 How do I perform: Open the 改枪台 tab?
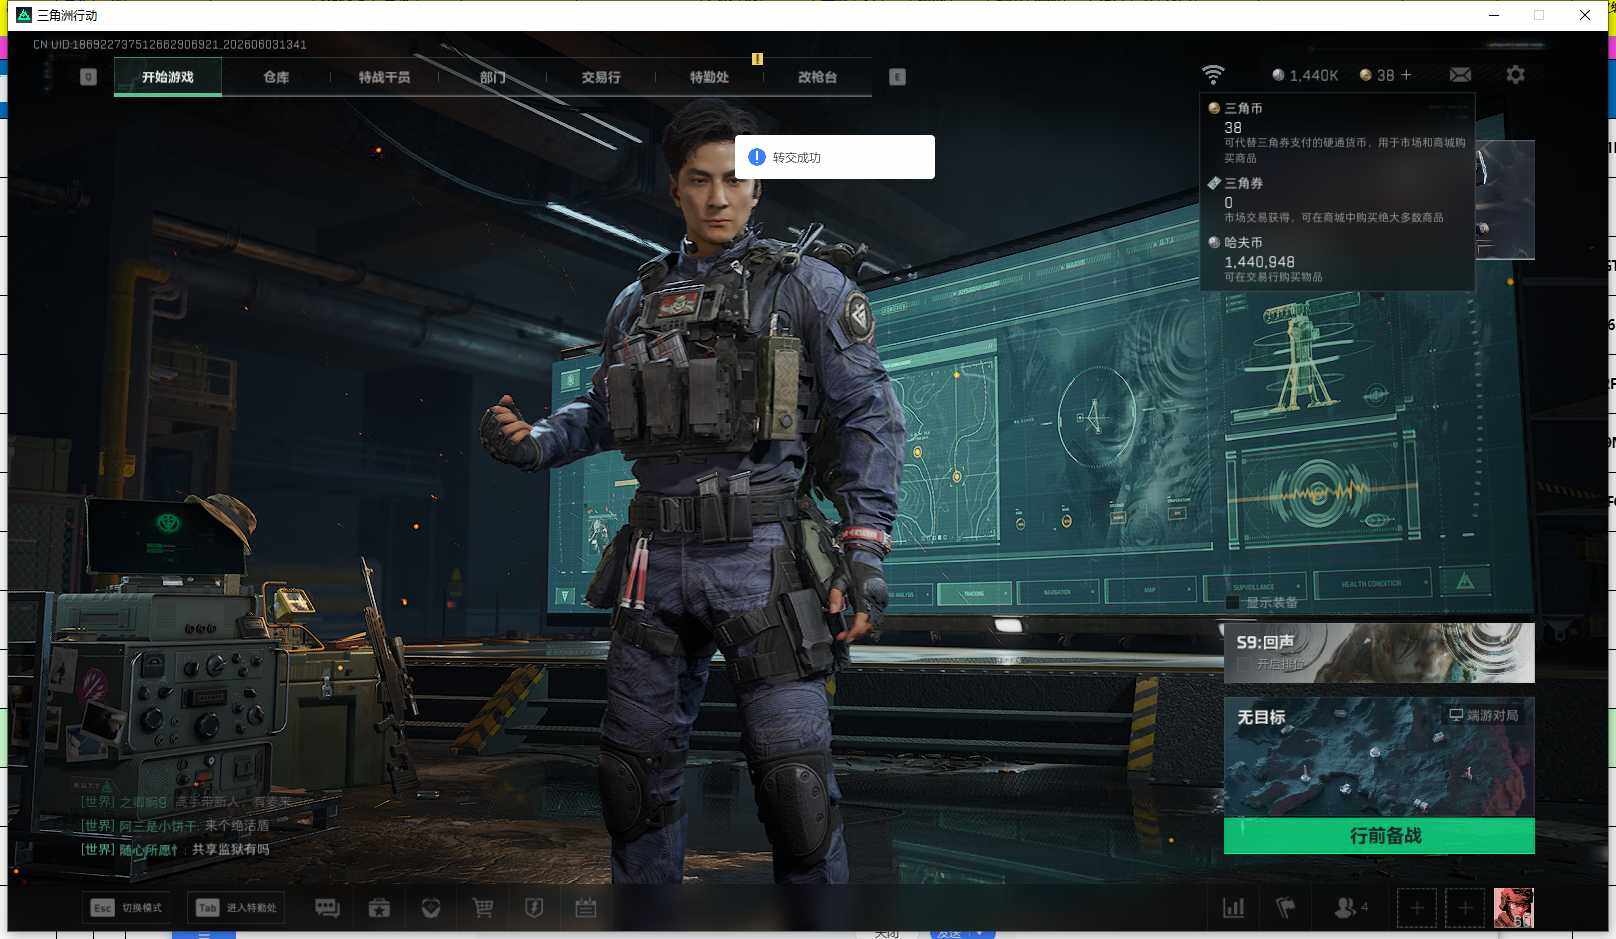817,77
